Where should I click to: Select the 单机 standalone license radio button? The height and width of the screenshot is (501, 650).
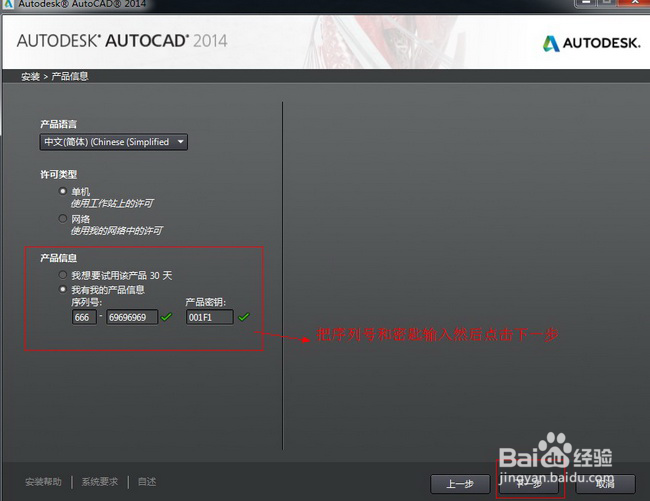point(63,191)
